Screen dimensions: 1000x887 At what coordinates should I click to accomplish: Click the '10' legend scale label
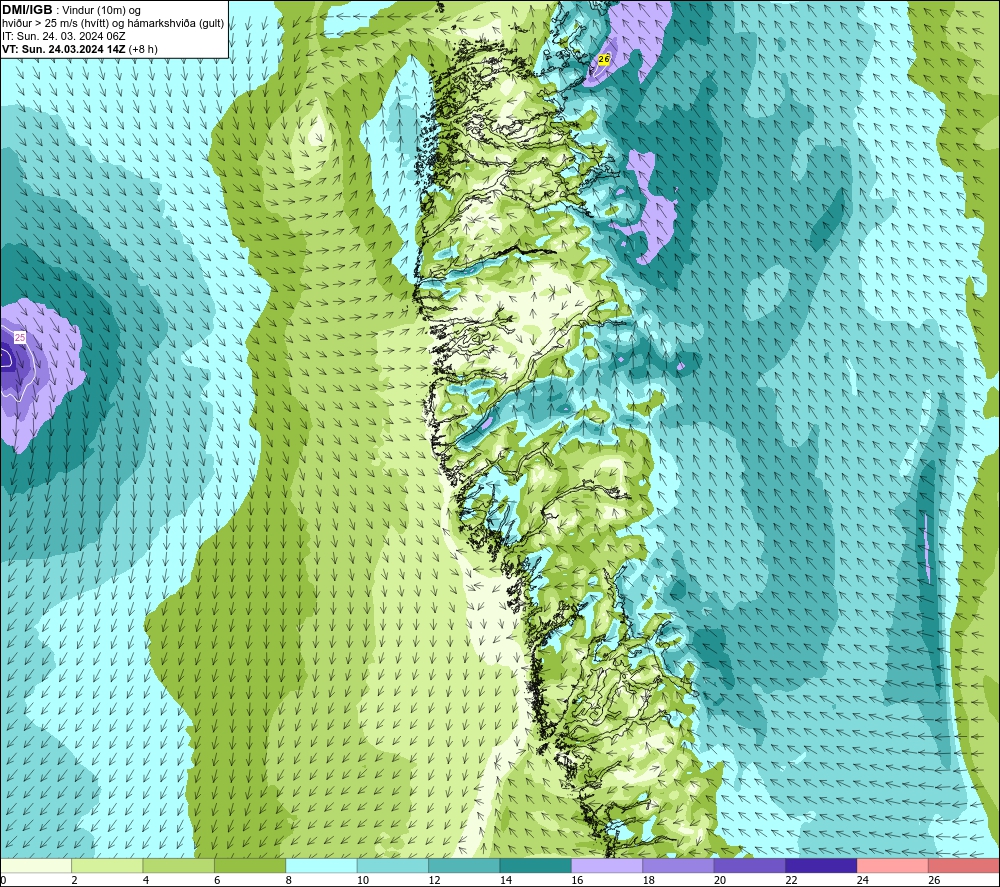click(363, 880)
